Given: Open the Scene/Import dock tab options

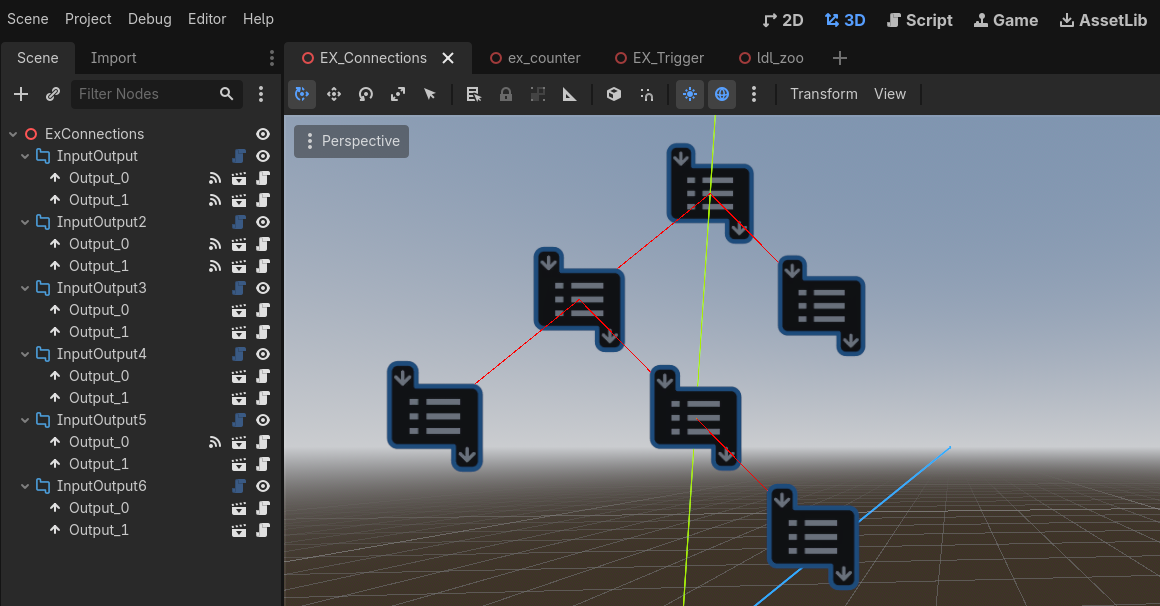Looking at the screenshot, I should 272,58.
